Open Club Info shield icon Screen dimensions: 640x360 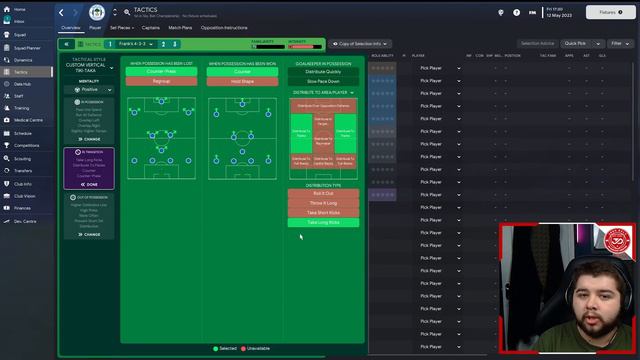tap(7, 184)
